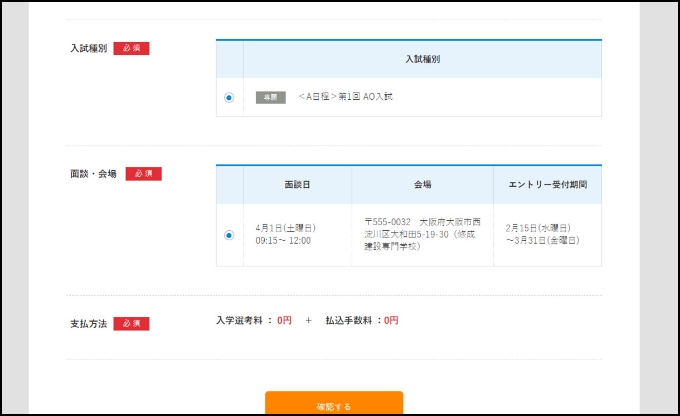The image size is (680, 416).
Task: Click the 面談日 column header
Action: pos(297,185)
